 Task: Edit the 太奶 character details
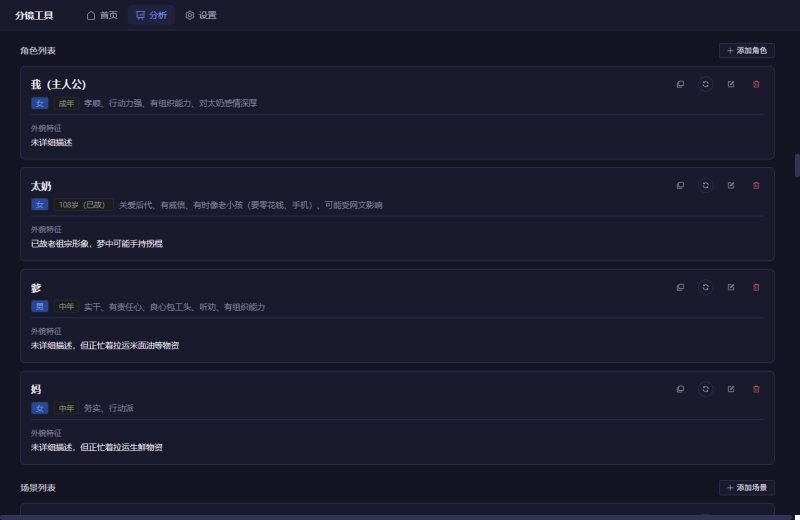click(731, 185)
